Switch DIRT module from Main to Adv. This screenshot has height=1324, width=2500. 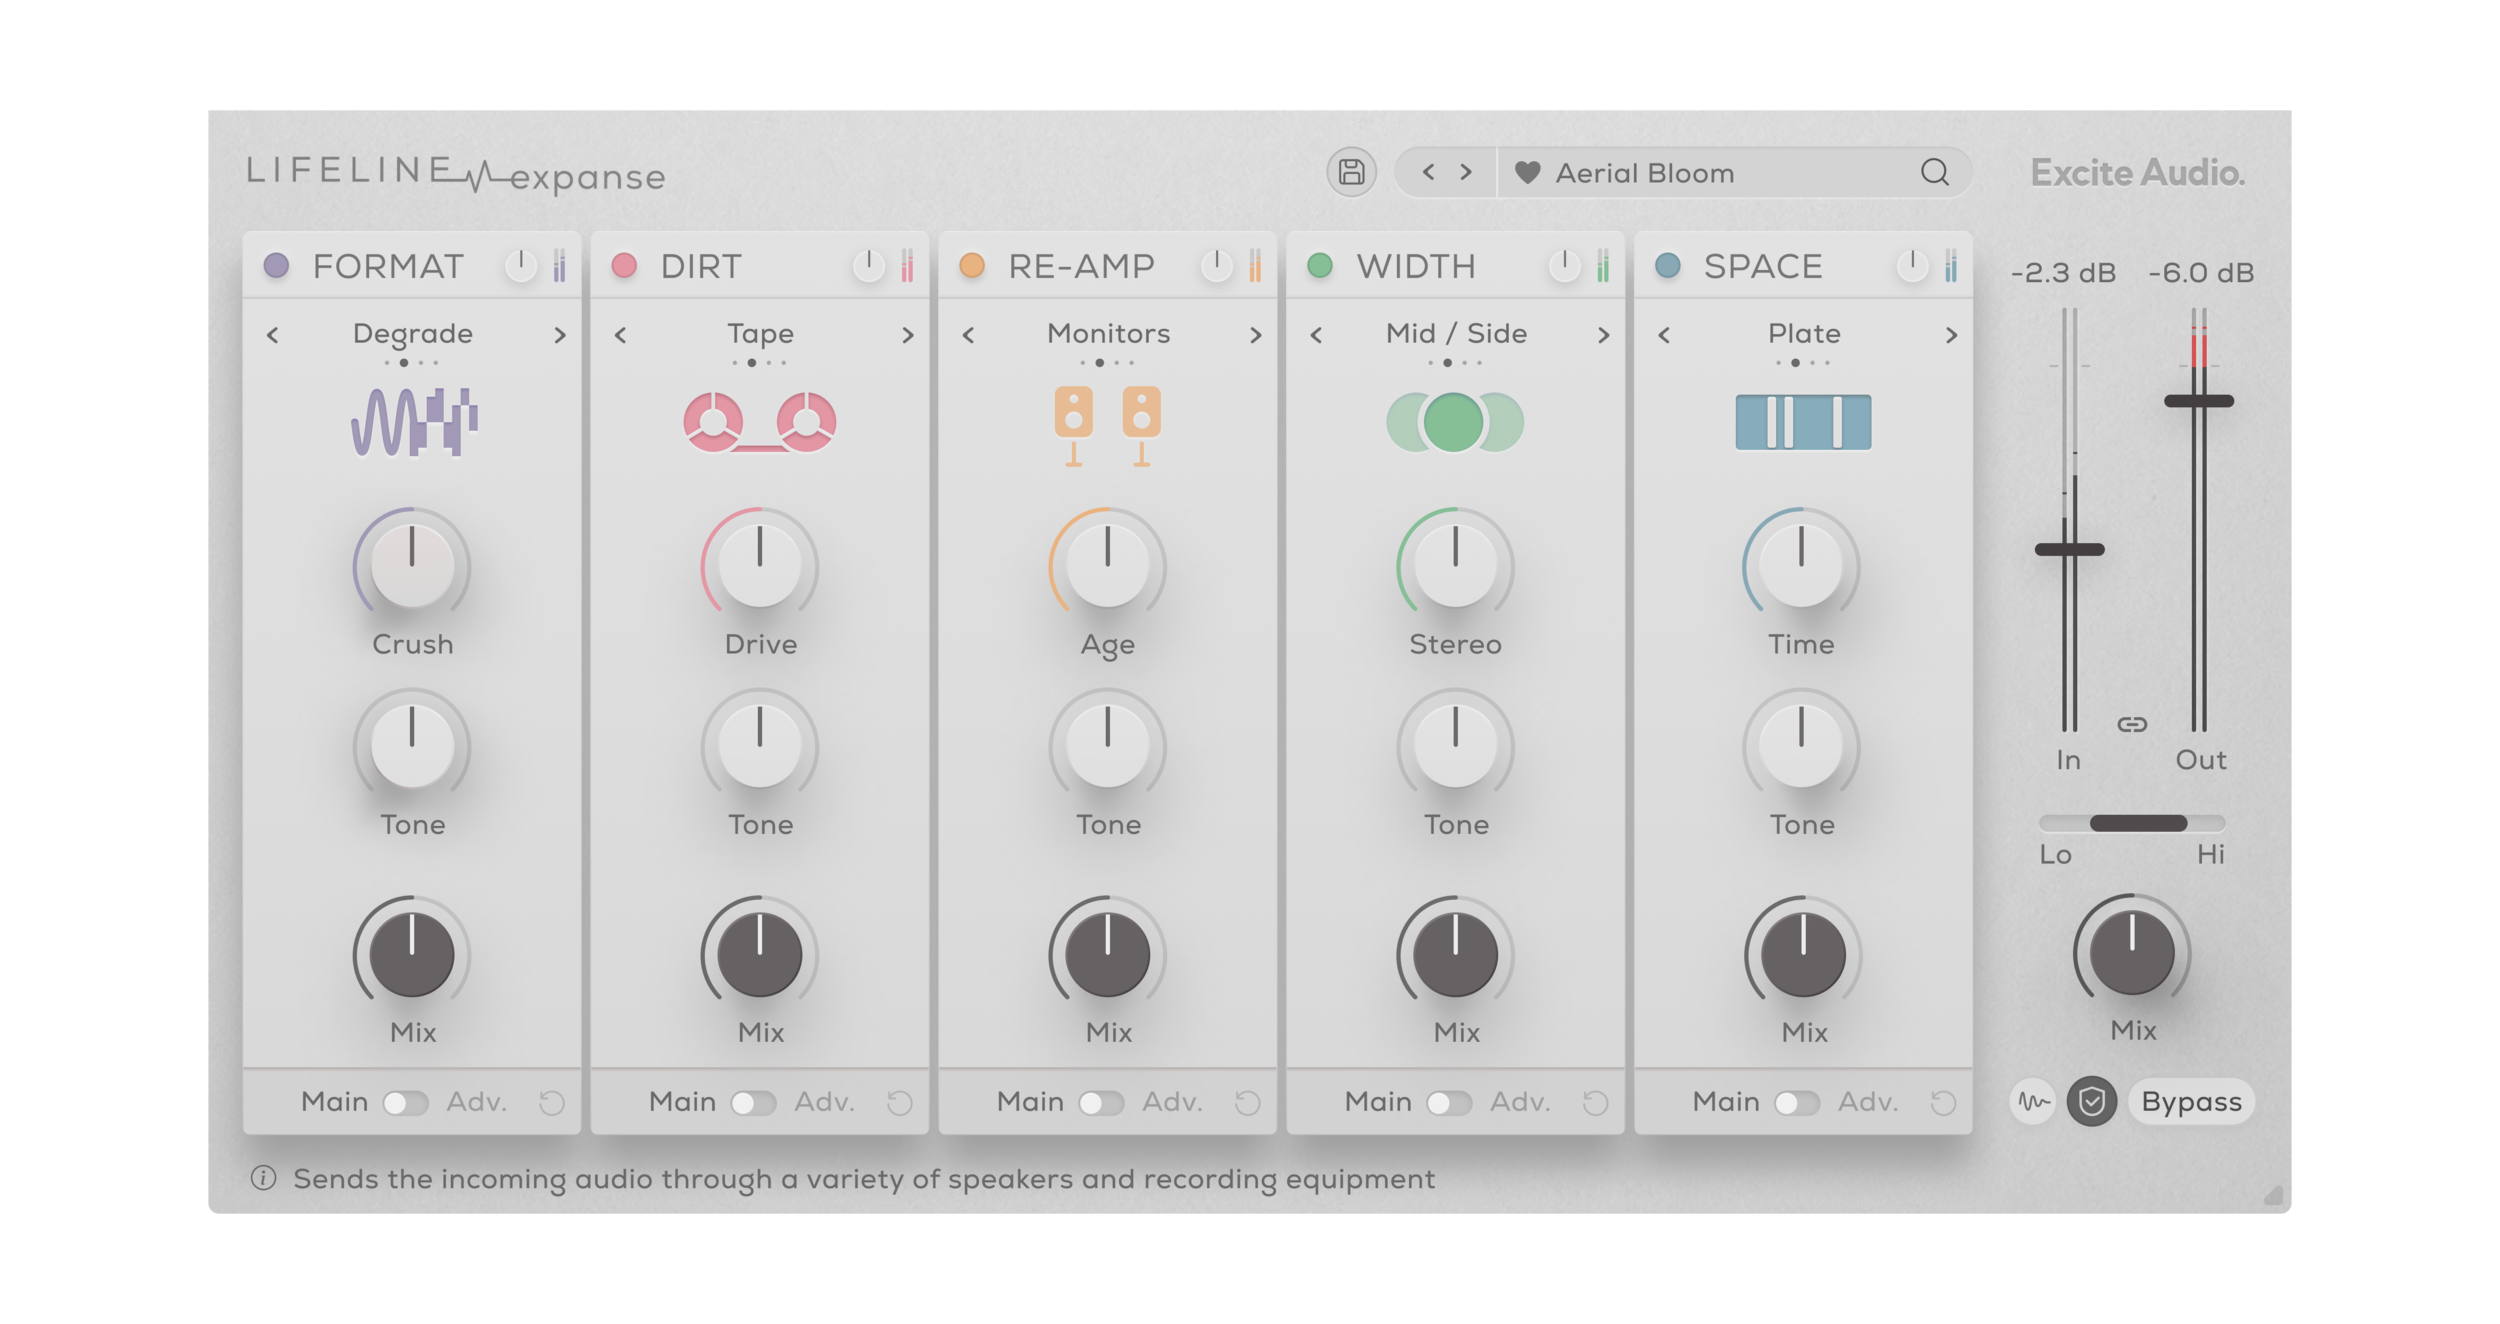point(754,1103)
